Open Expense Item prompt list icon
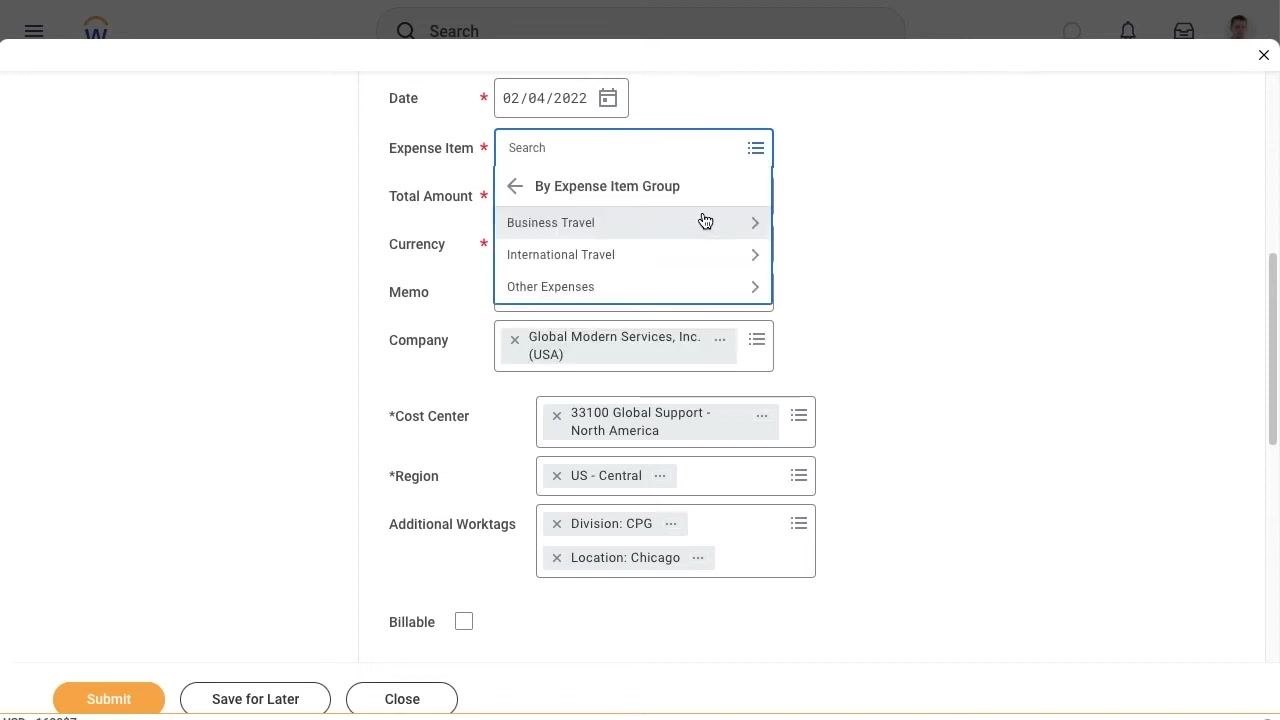The width and height of the screenshot is (1280, 720). (756, 148)
